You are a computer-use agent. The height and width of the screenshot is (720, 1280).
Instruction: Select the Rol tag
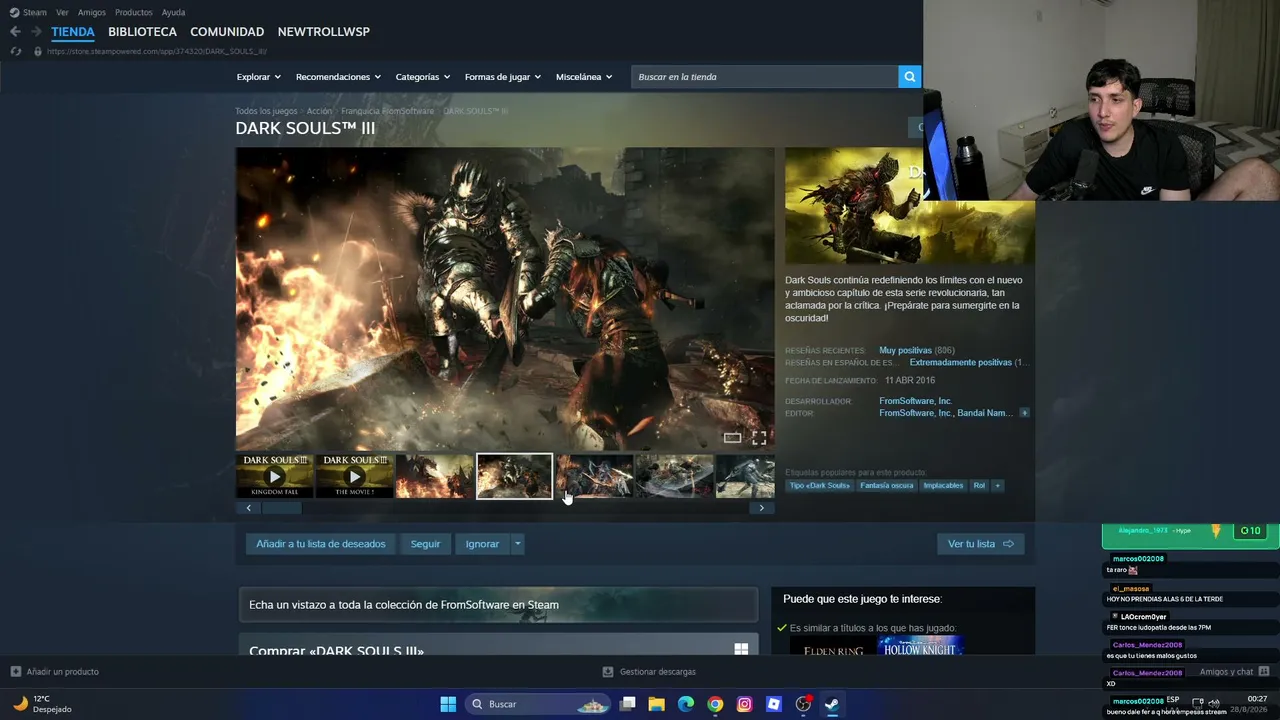tap(979, 486)
